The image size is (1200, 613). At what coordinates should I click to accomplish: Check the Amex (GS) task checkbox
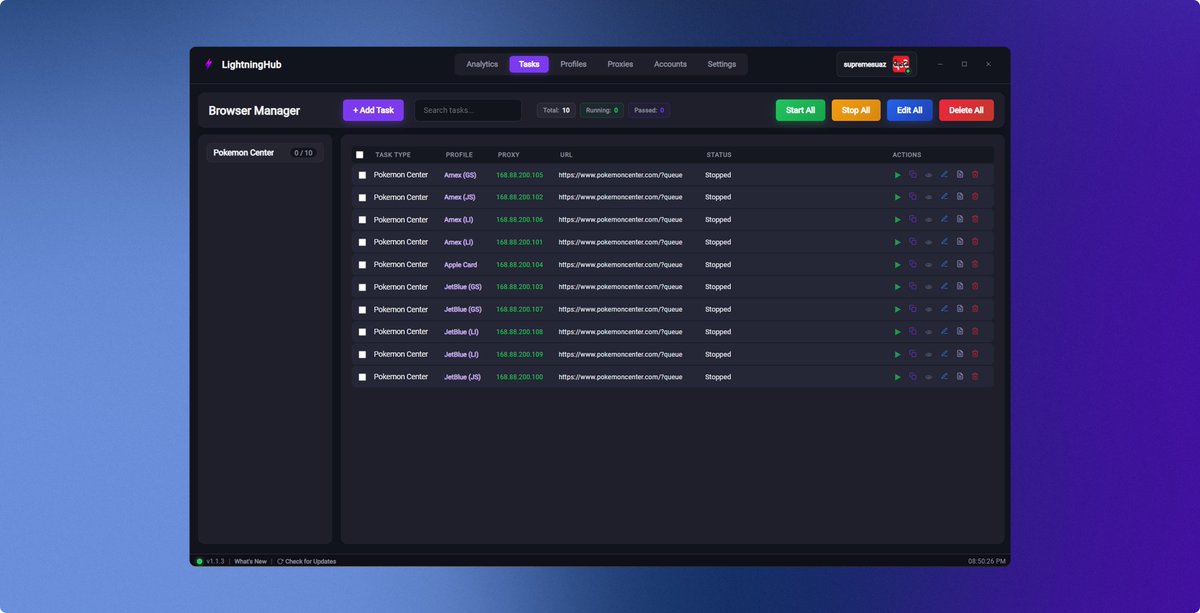(x=362, y=175)
